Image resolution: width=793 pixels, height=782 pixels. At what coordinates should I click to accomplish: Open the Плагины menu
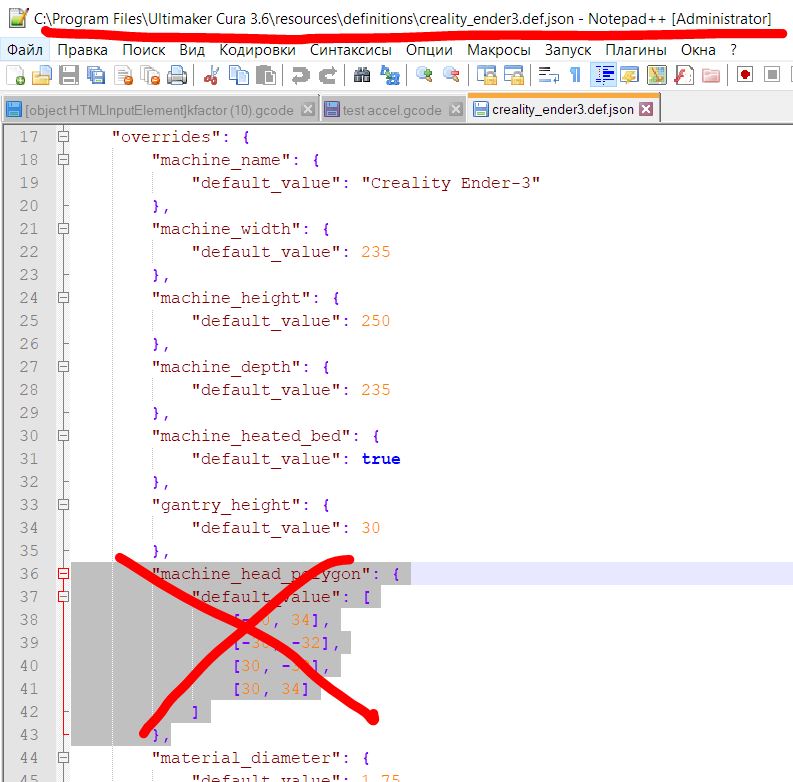click(x=628, y=49)
